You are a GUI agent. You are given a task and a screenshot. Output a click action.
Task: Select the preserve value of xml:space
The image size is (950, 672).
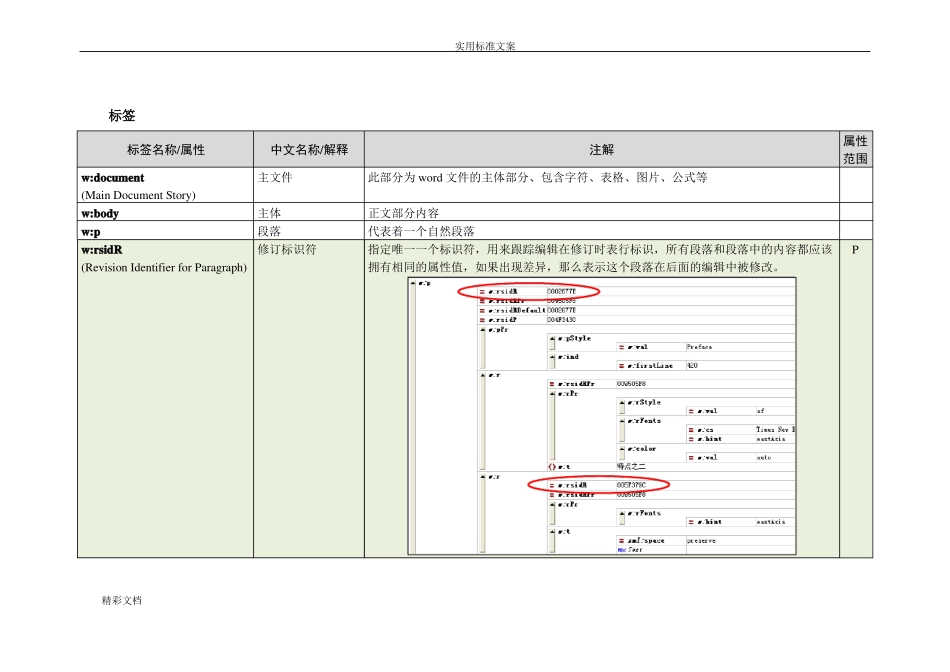point(701,541)
